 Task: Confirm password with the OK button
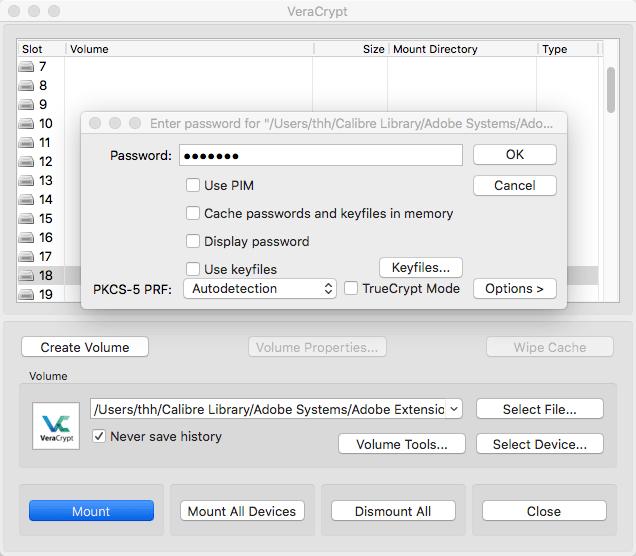[x=515, y=155]
